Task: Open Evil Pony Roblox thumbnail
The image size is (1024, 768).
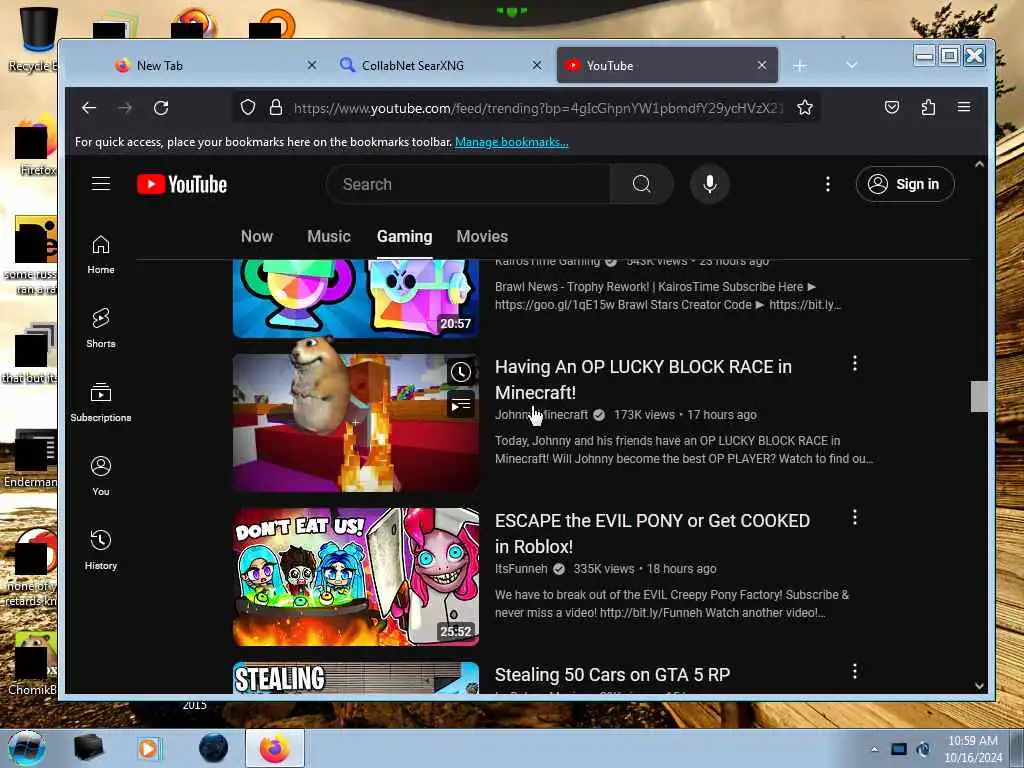Action: [356, 577]
